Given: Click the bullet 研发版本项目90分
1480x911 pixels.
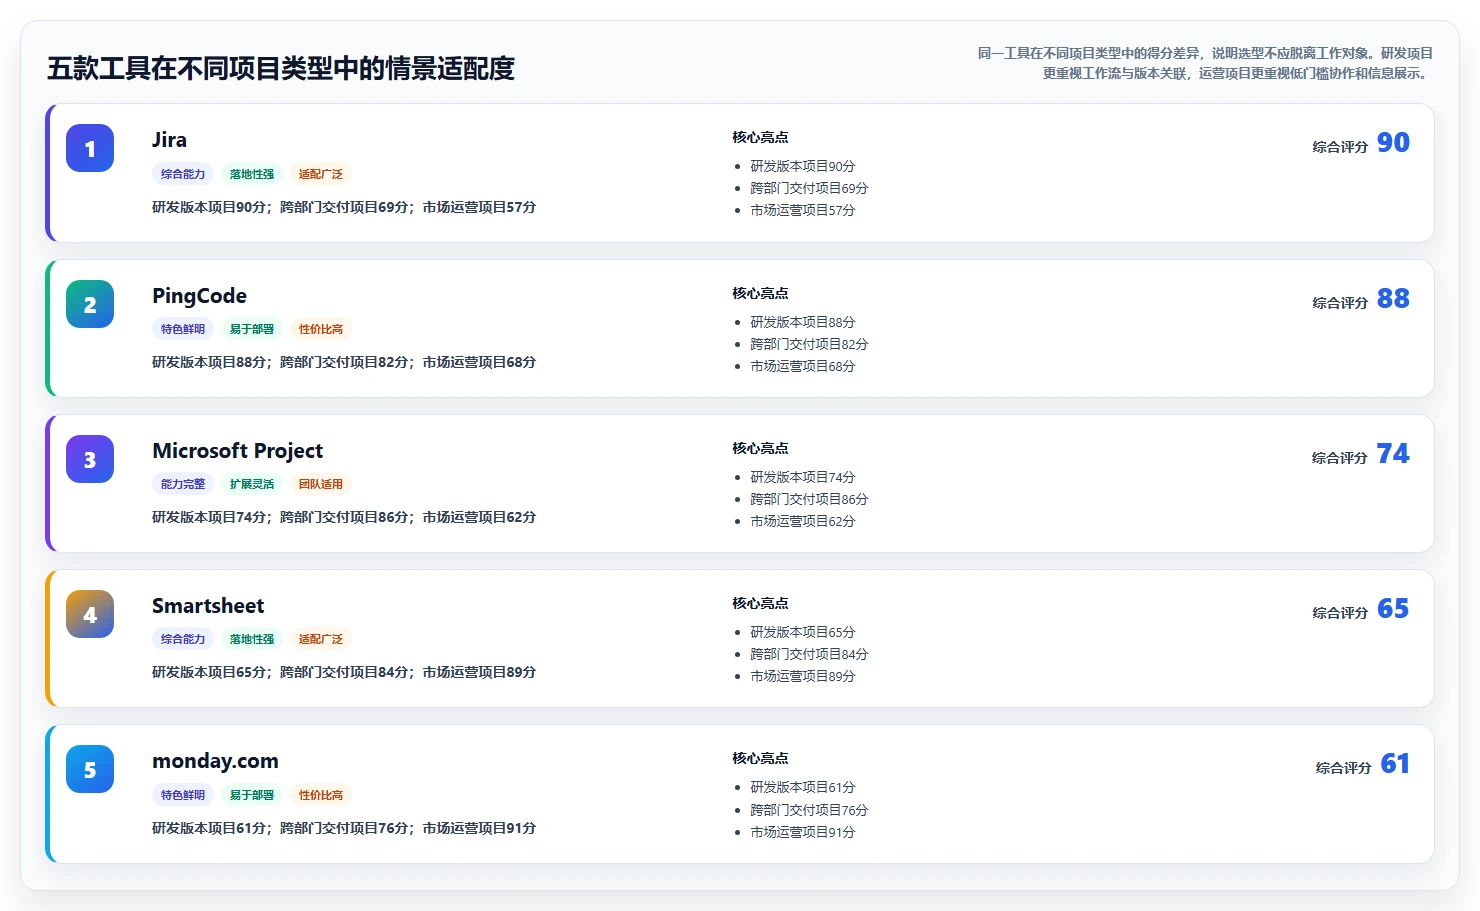Looking at the screenshot, I should point(803,166).
